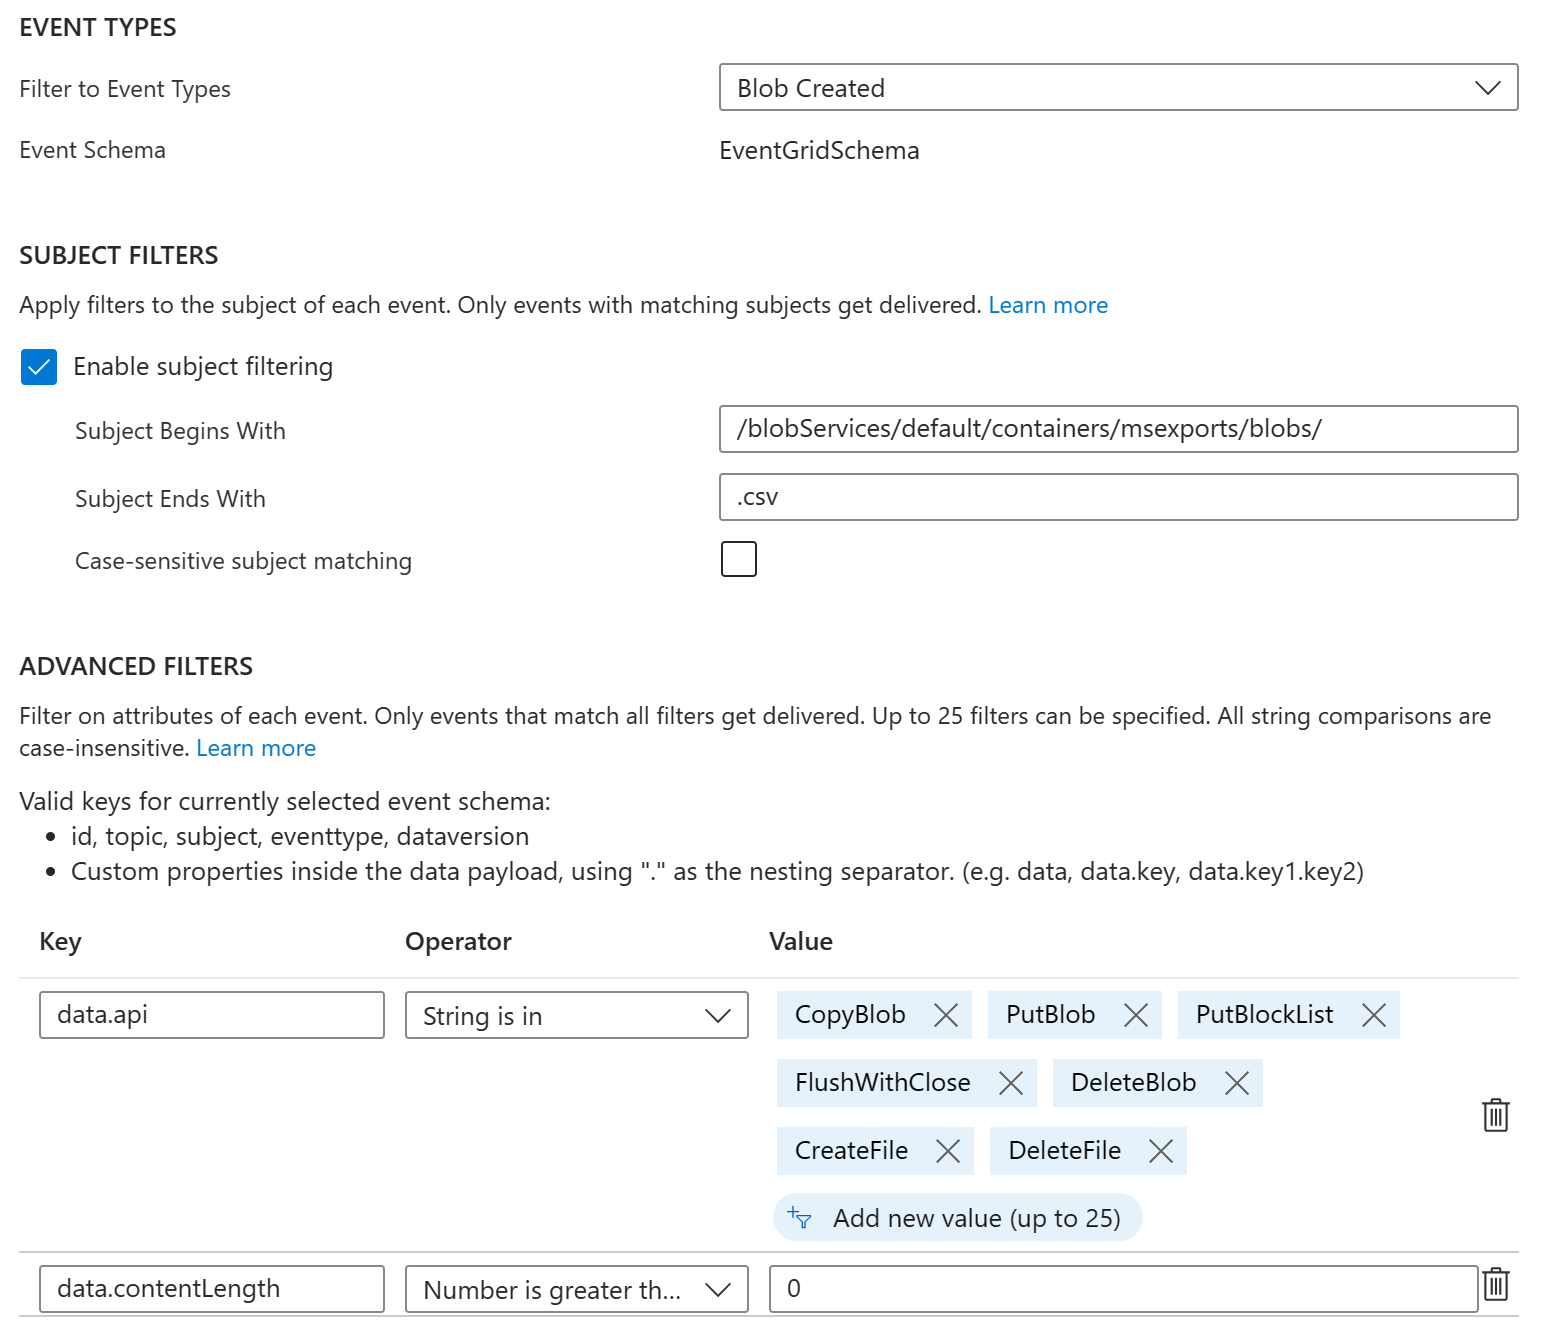
Task: Remove the CreateFile value chip
Action: coord(948,1150)
